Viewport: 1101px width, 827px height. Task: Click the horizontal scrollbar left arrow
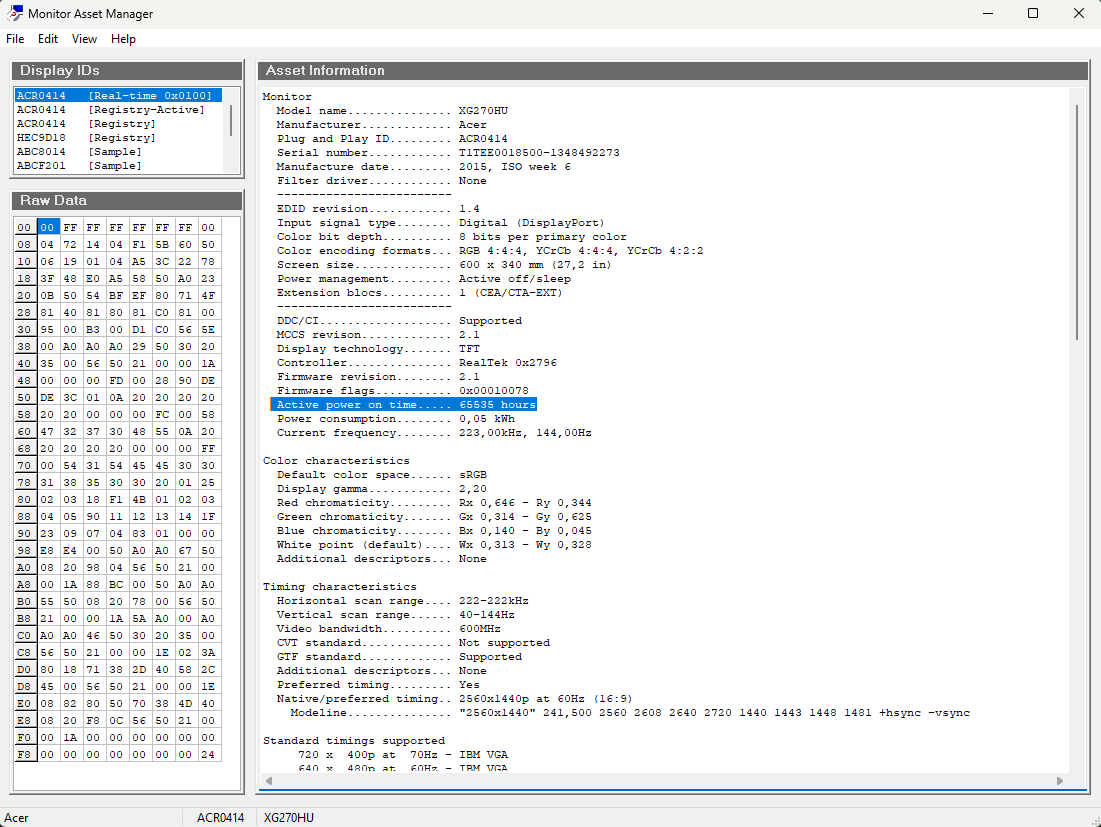[x=269, y=781]
